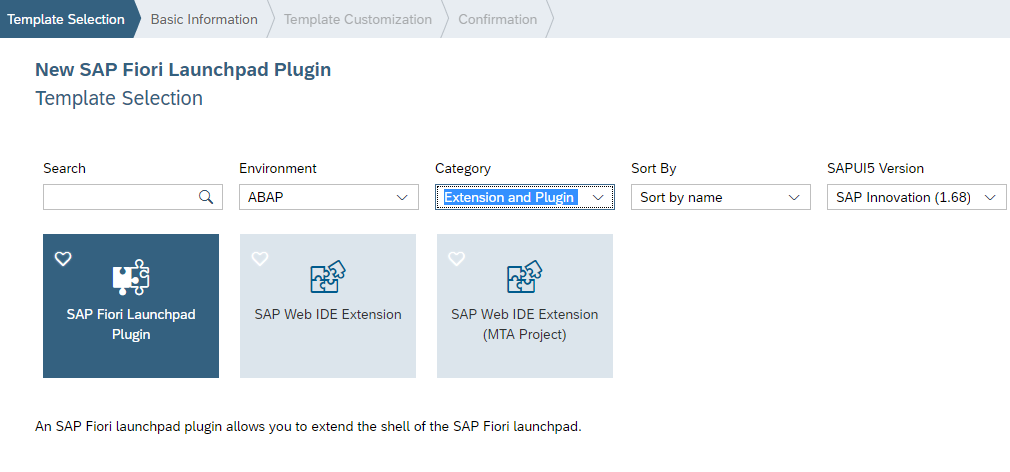This screenshot has height=472, width=1010.
Task: Go to the Template Customization wizard step
Action: [357, 19]
